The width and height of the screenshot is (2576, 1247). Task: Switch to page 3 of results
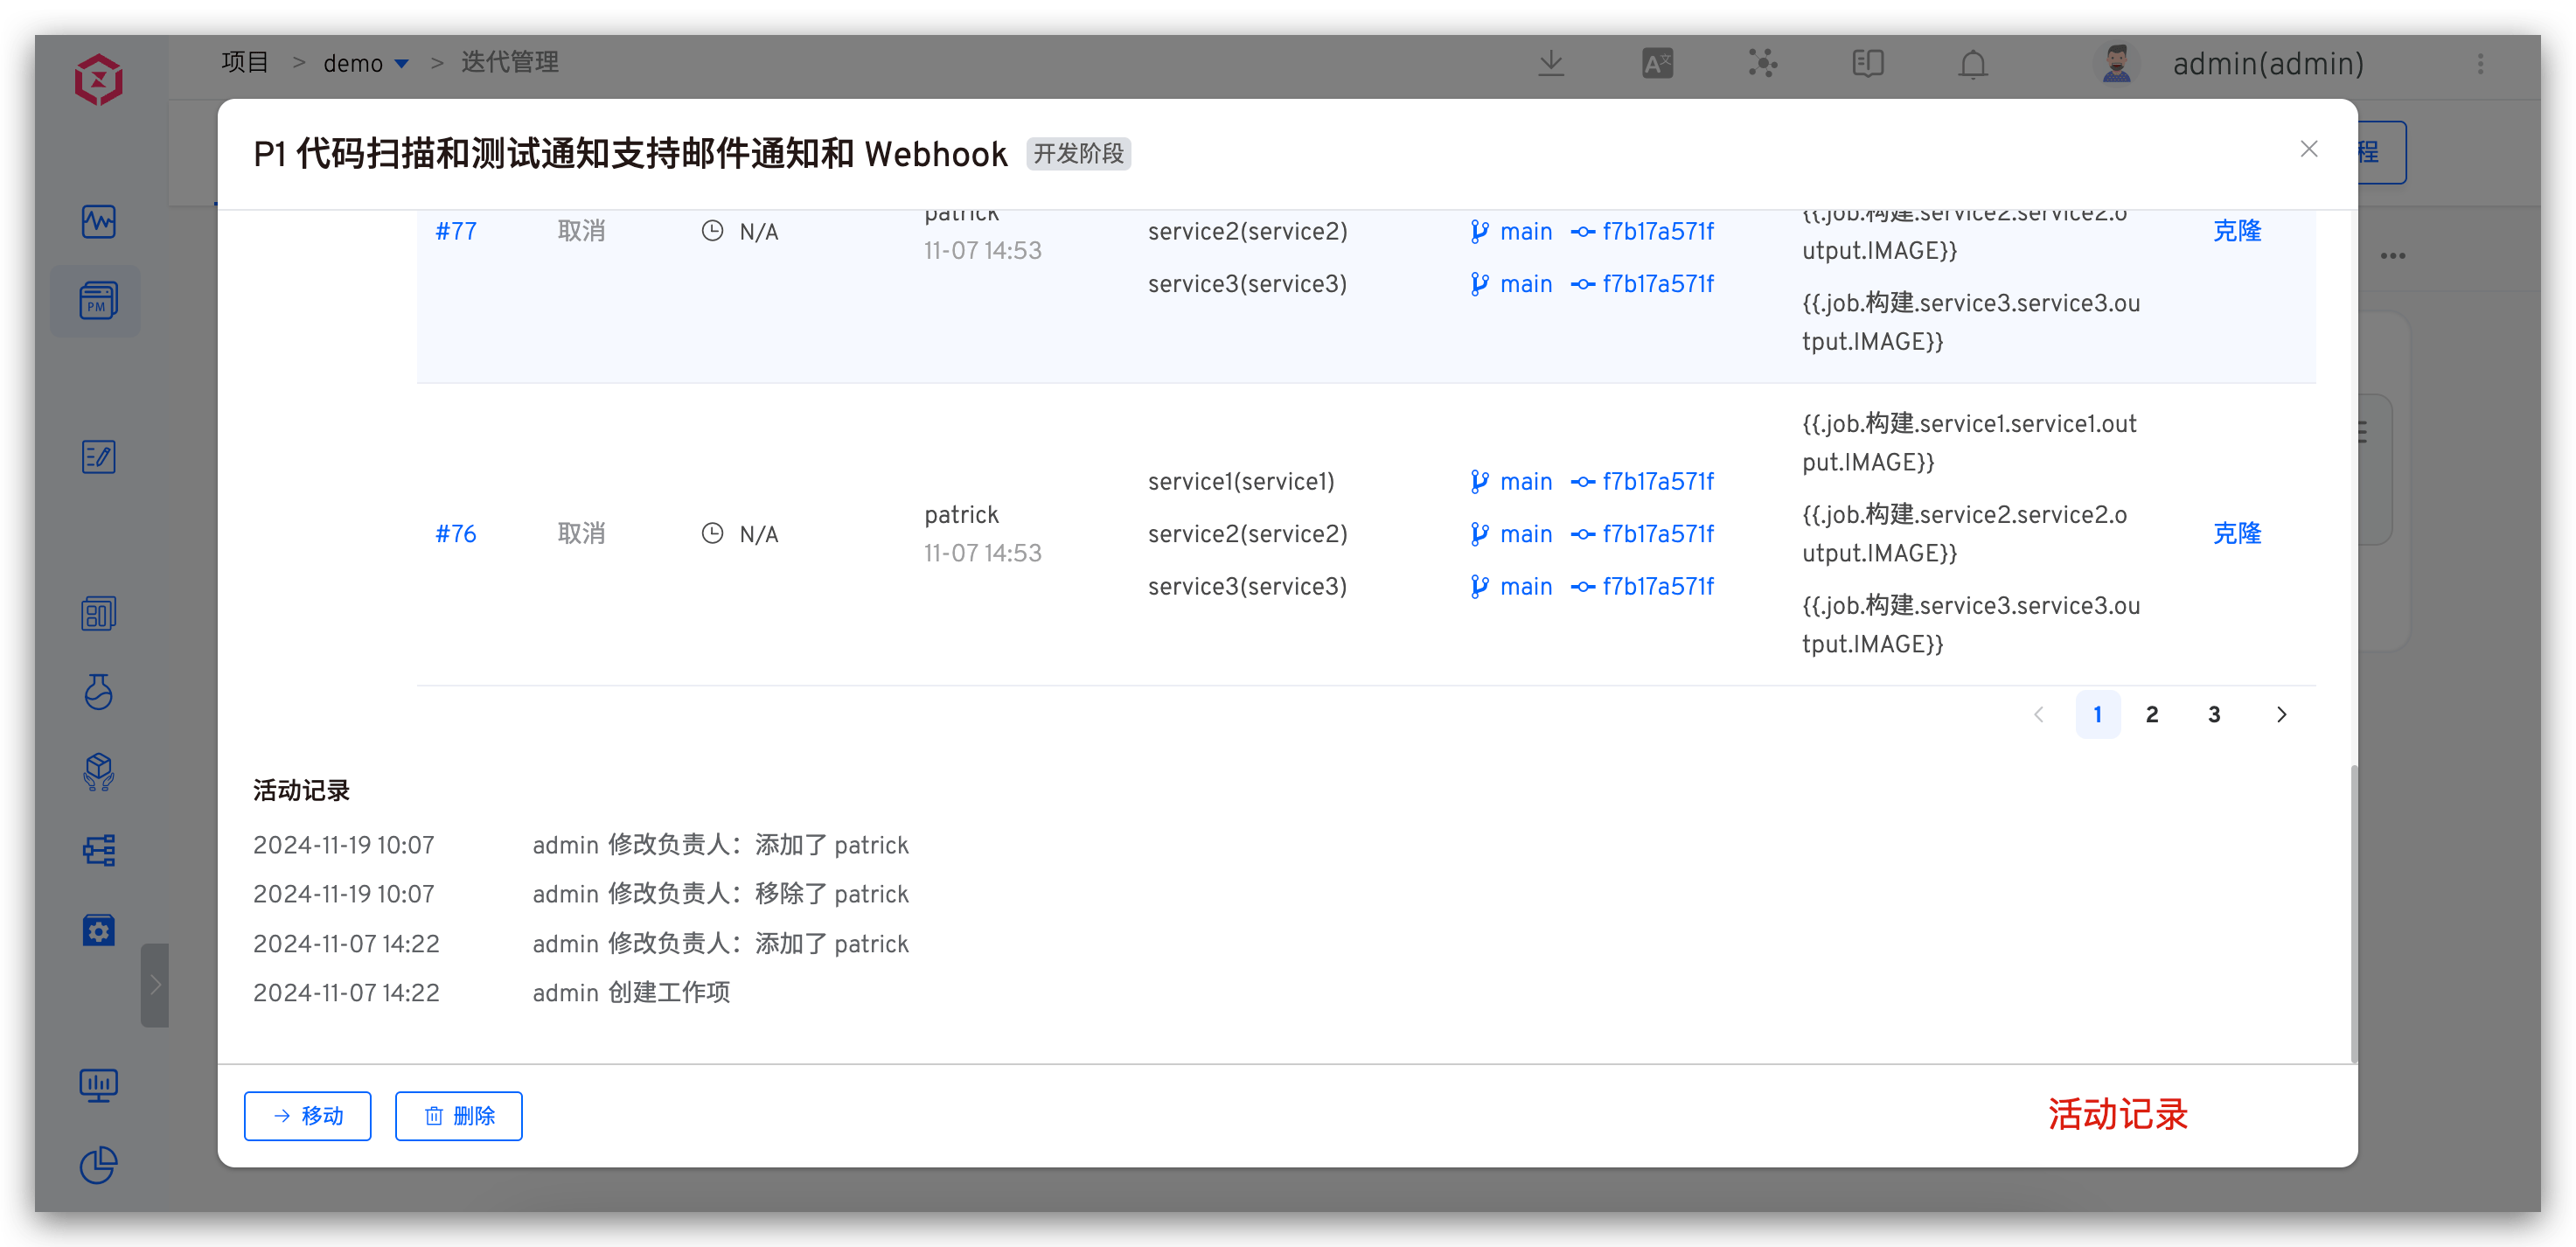pyautogui.click(x=2214, y=714)
